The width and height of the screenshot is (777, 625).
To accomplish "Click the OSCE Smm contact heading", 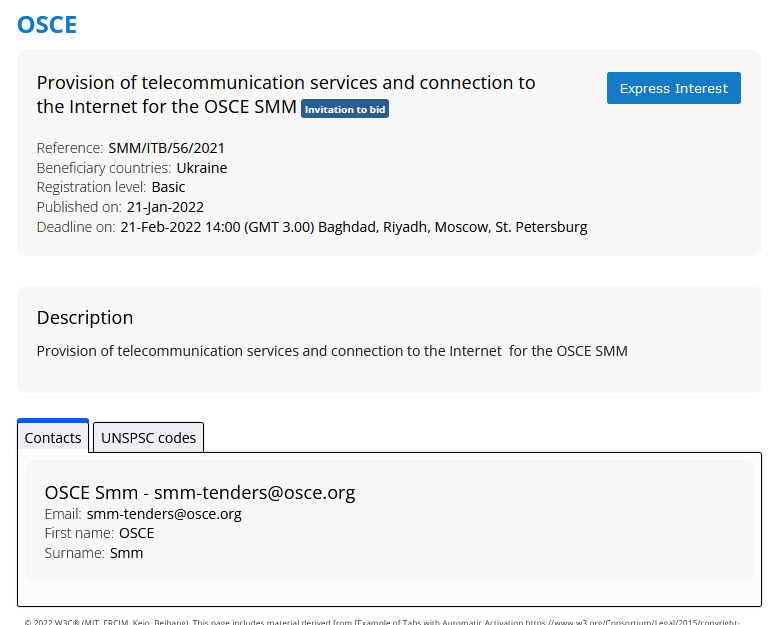I will click(x=200, y=492).
